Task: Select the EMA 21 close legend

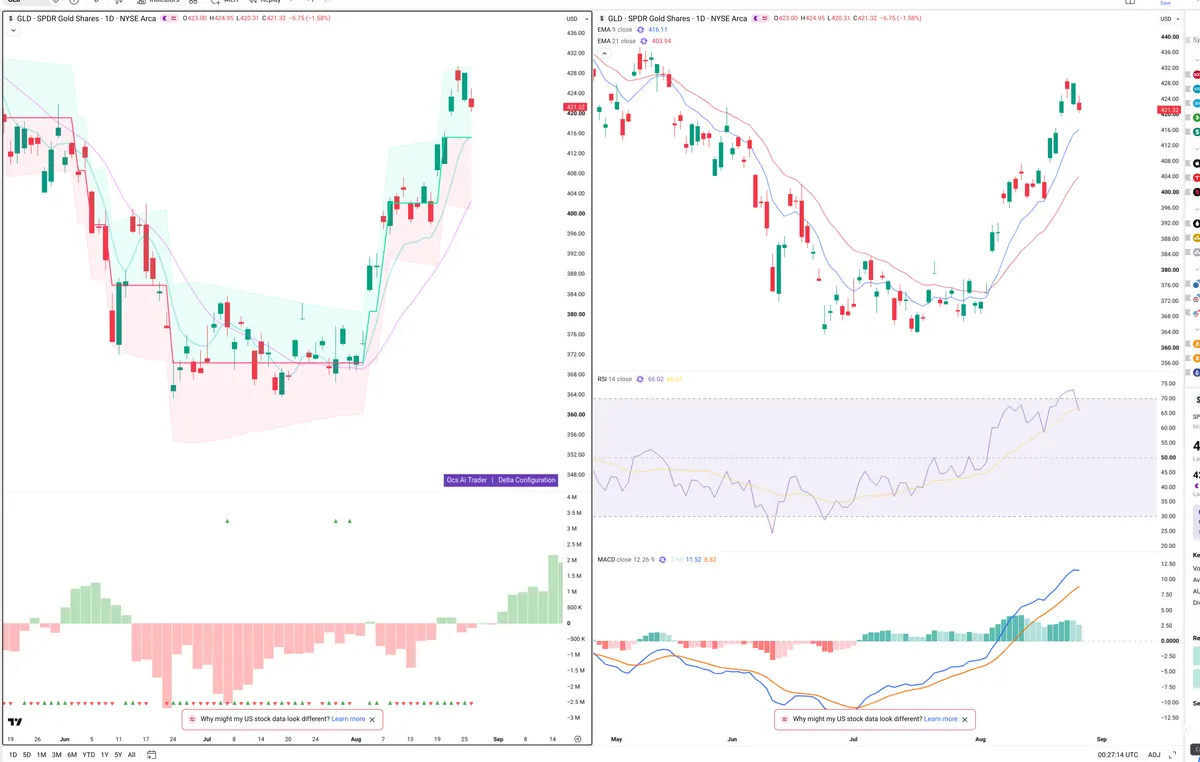Action: [616, 41]
